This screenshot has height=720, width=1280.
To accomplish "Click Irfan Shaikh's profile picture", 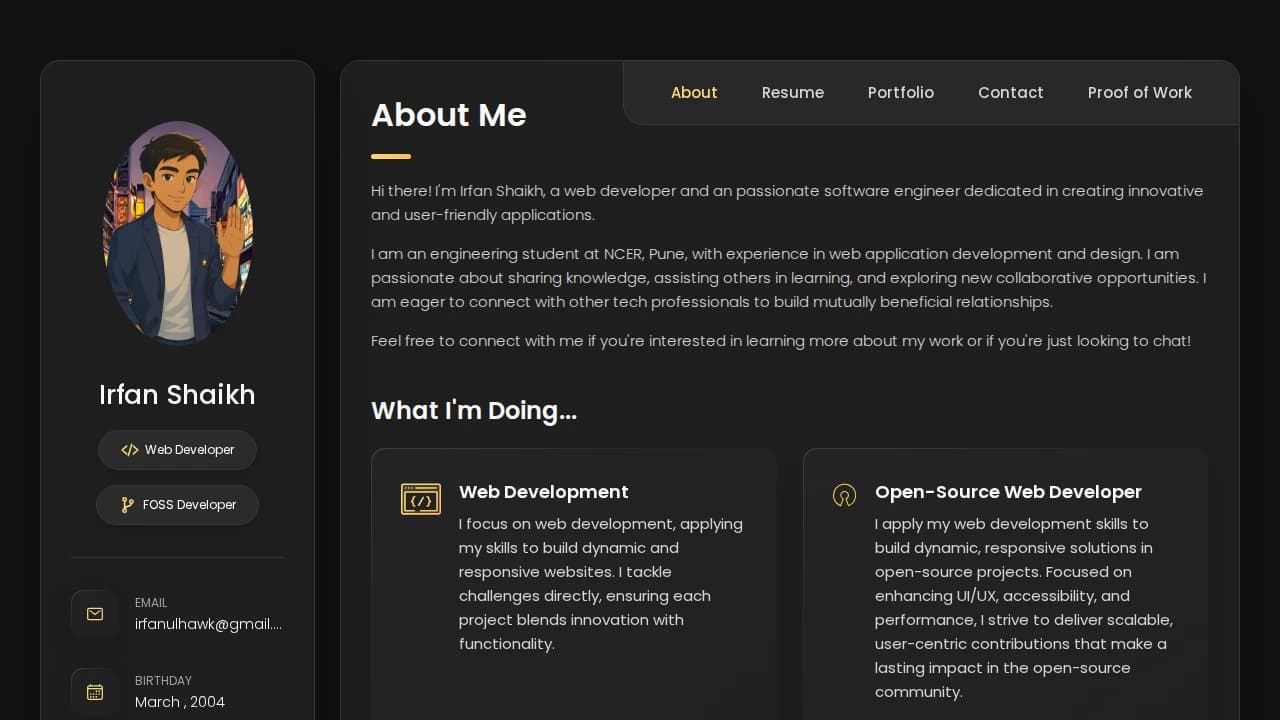I will 177,233.
